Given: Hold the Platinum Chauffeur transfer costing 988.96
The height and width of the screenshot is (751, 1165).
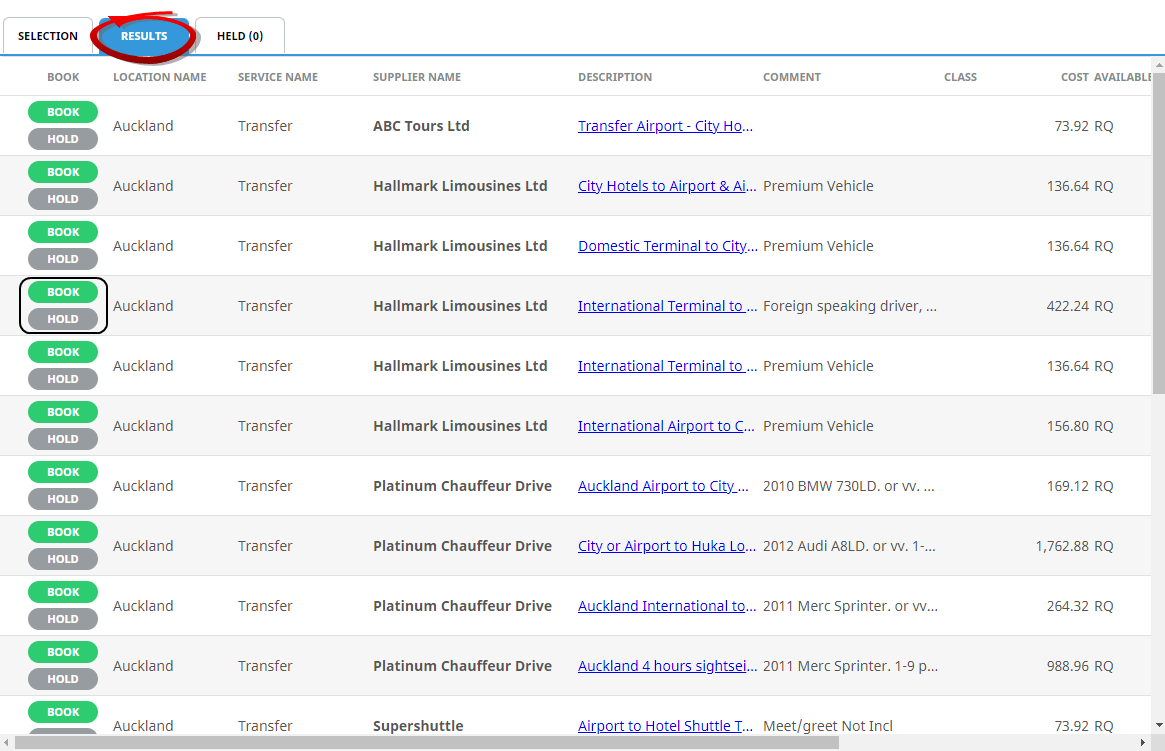Looking at the screenshot, I should [x=63, y=679].
